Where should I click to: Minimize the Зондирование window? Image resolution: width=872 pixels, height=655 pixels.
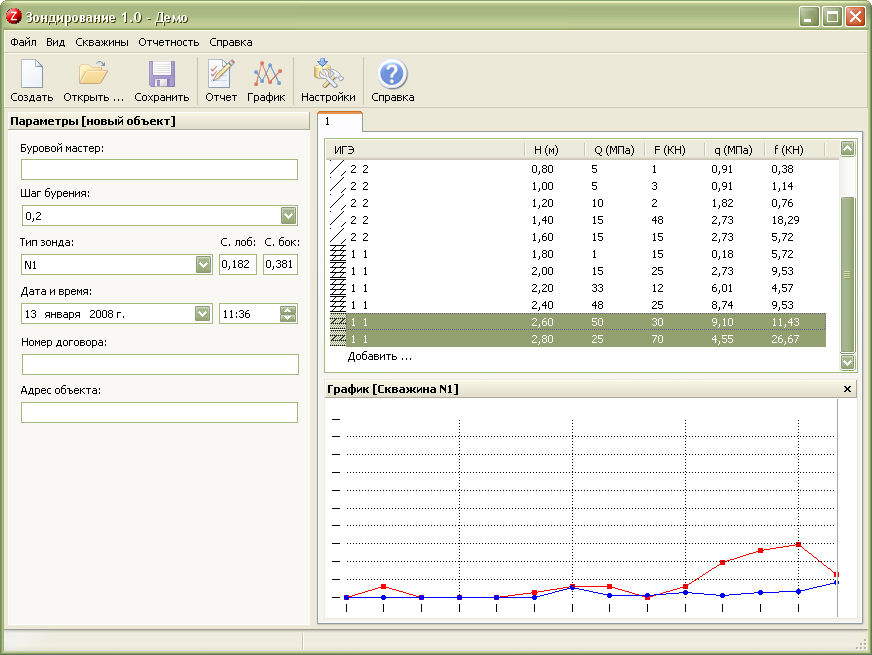pyautogui.click(x=809, y=17)
